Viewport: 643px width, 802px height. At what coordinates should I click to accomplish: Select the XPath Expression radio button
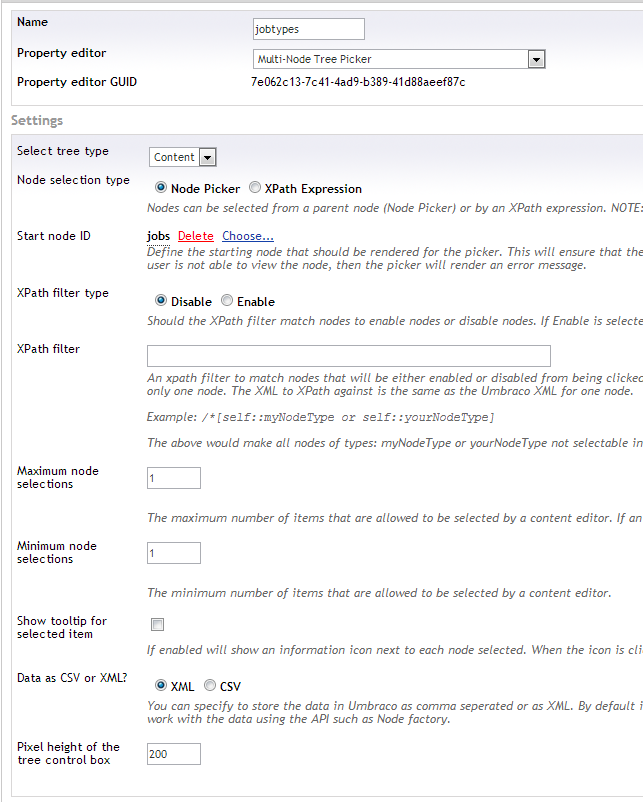point(254,188)
